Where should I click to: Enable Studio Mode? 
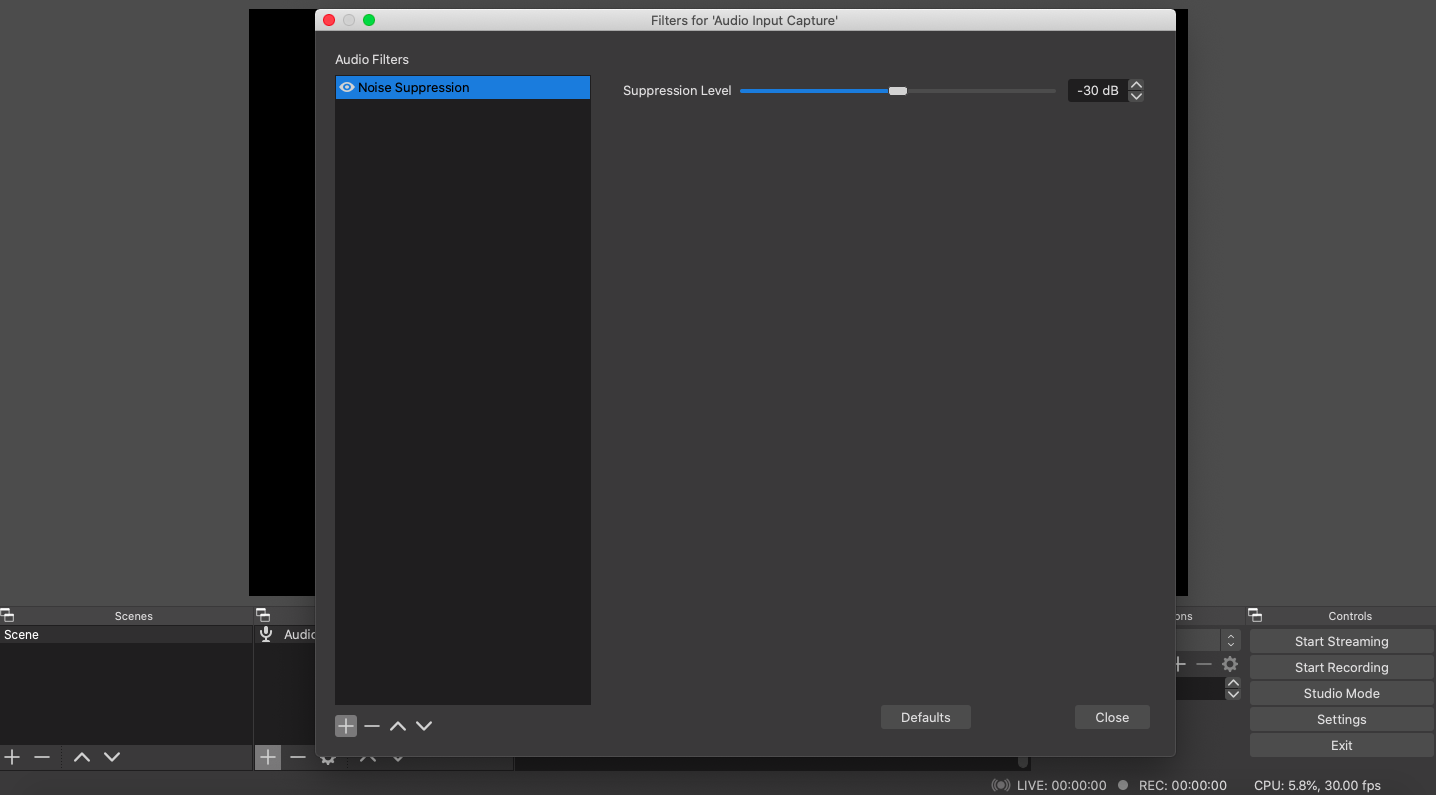(1341, 693)
